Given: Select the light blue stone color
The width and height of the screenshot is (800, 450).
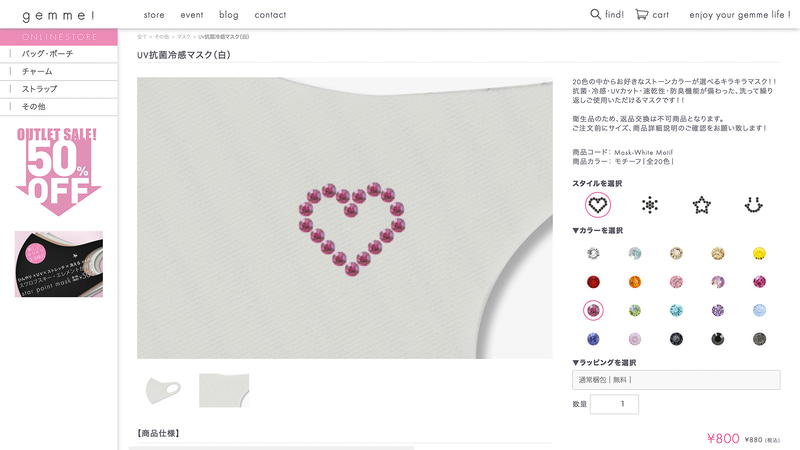Looking at the screenshot, I should pyautogui.click(x=759, y=310).
